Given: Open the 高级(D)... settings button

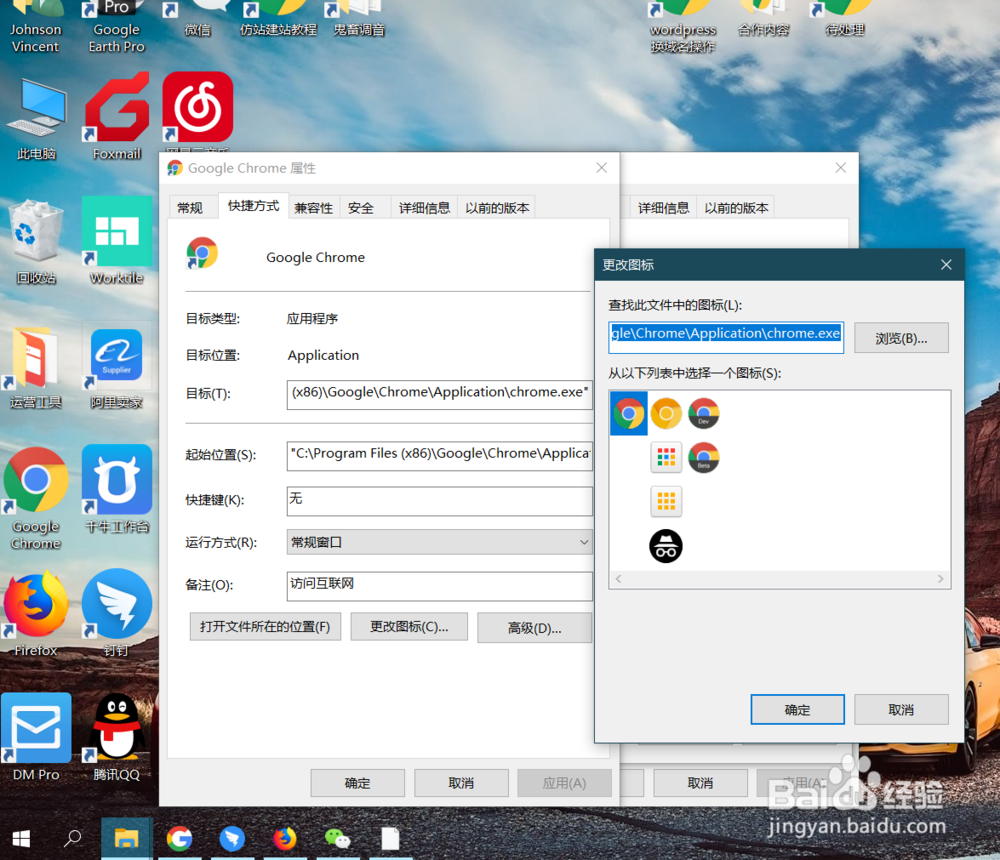Looking at the screenshot, I should 534,628.
